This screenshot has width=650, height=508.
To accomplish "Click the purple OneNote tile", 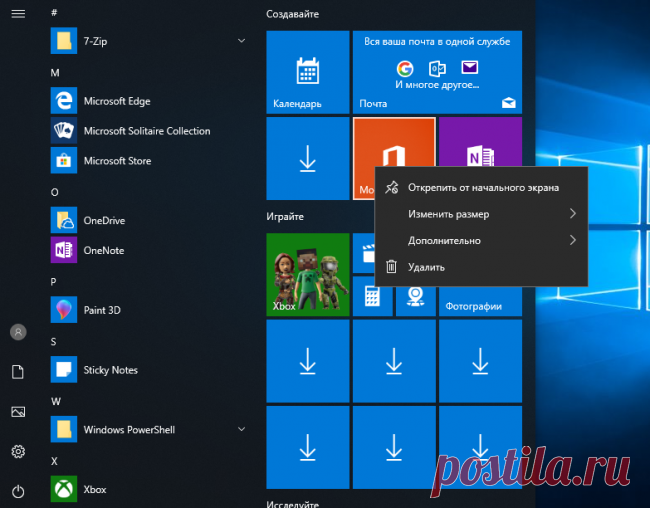I will (480, 142).
